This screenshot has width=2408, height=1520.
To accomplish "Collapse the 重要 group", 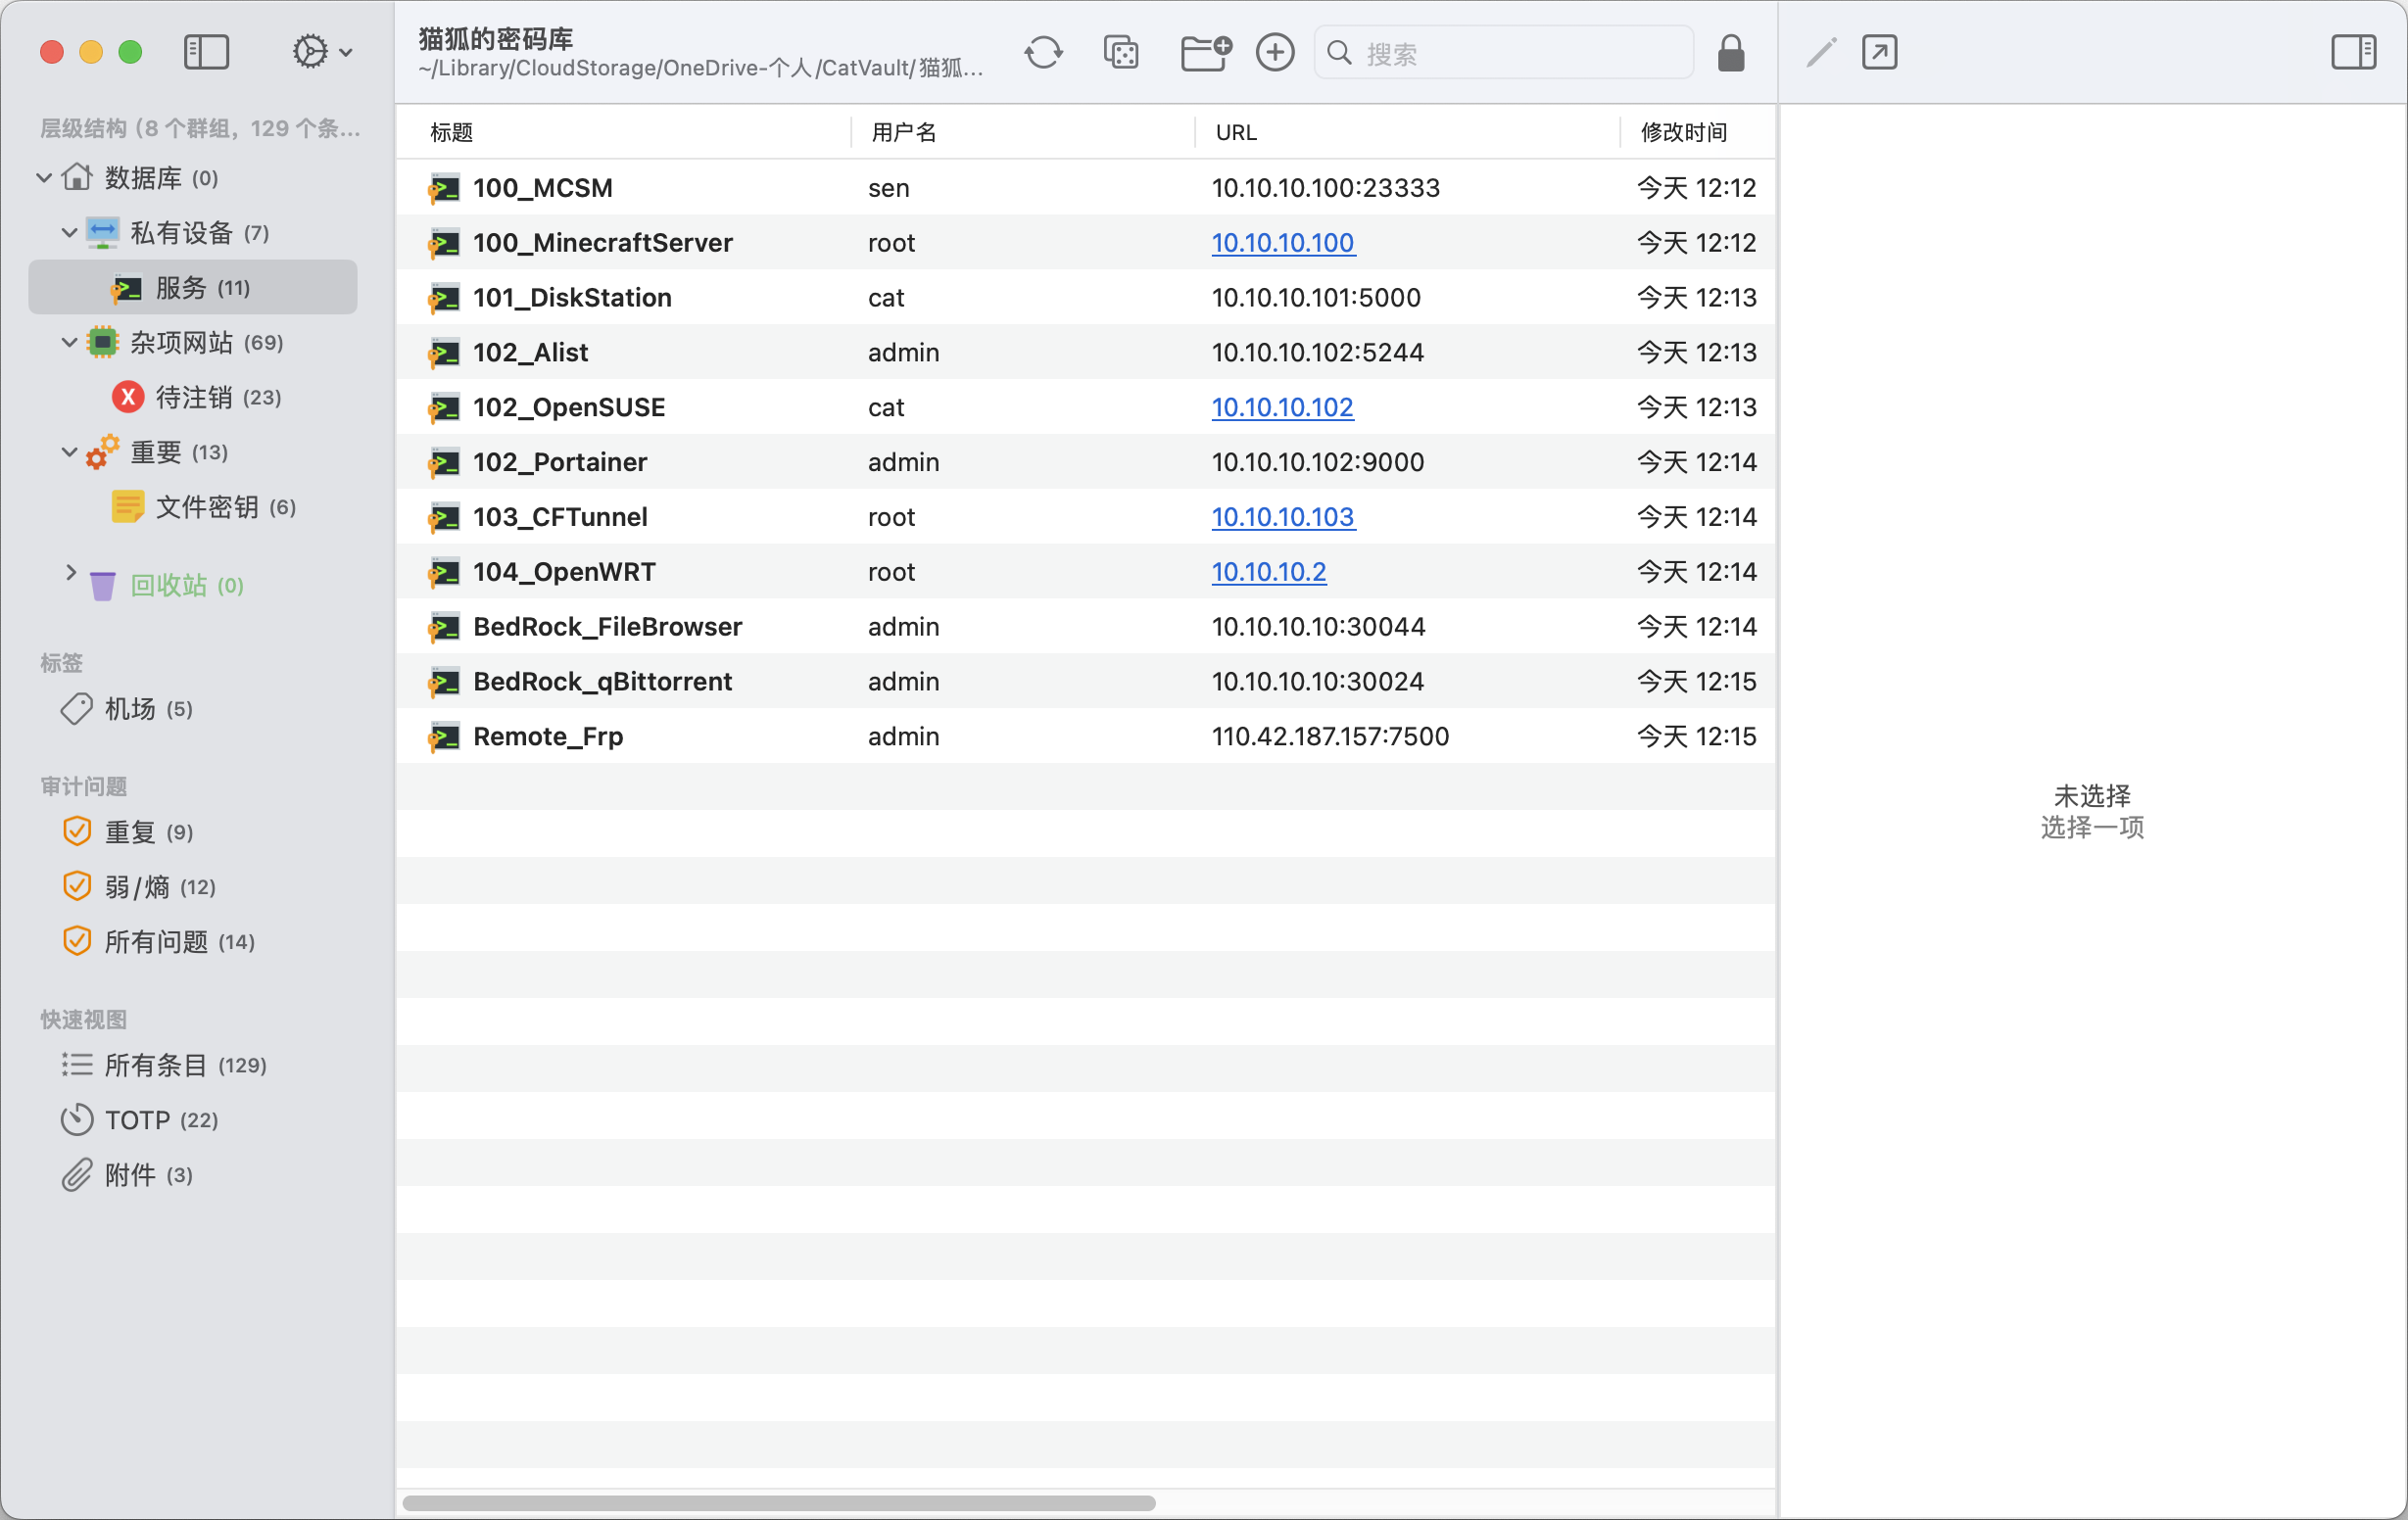I will (x=69, y=452).
